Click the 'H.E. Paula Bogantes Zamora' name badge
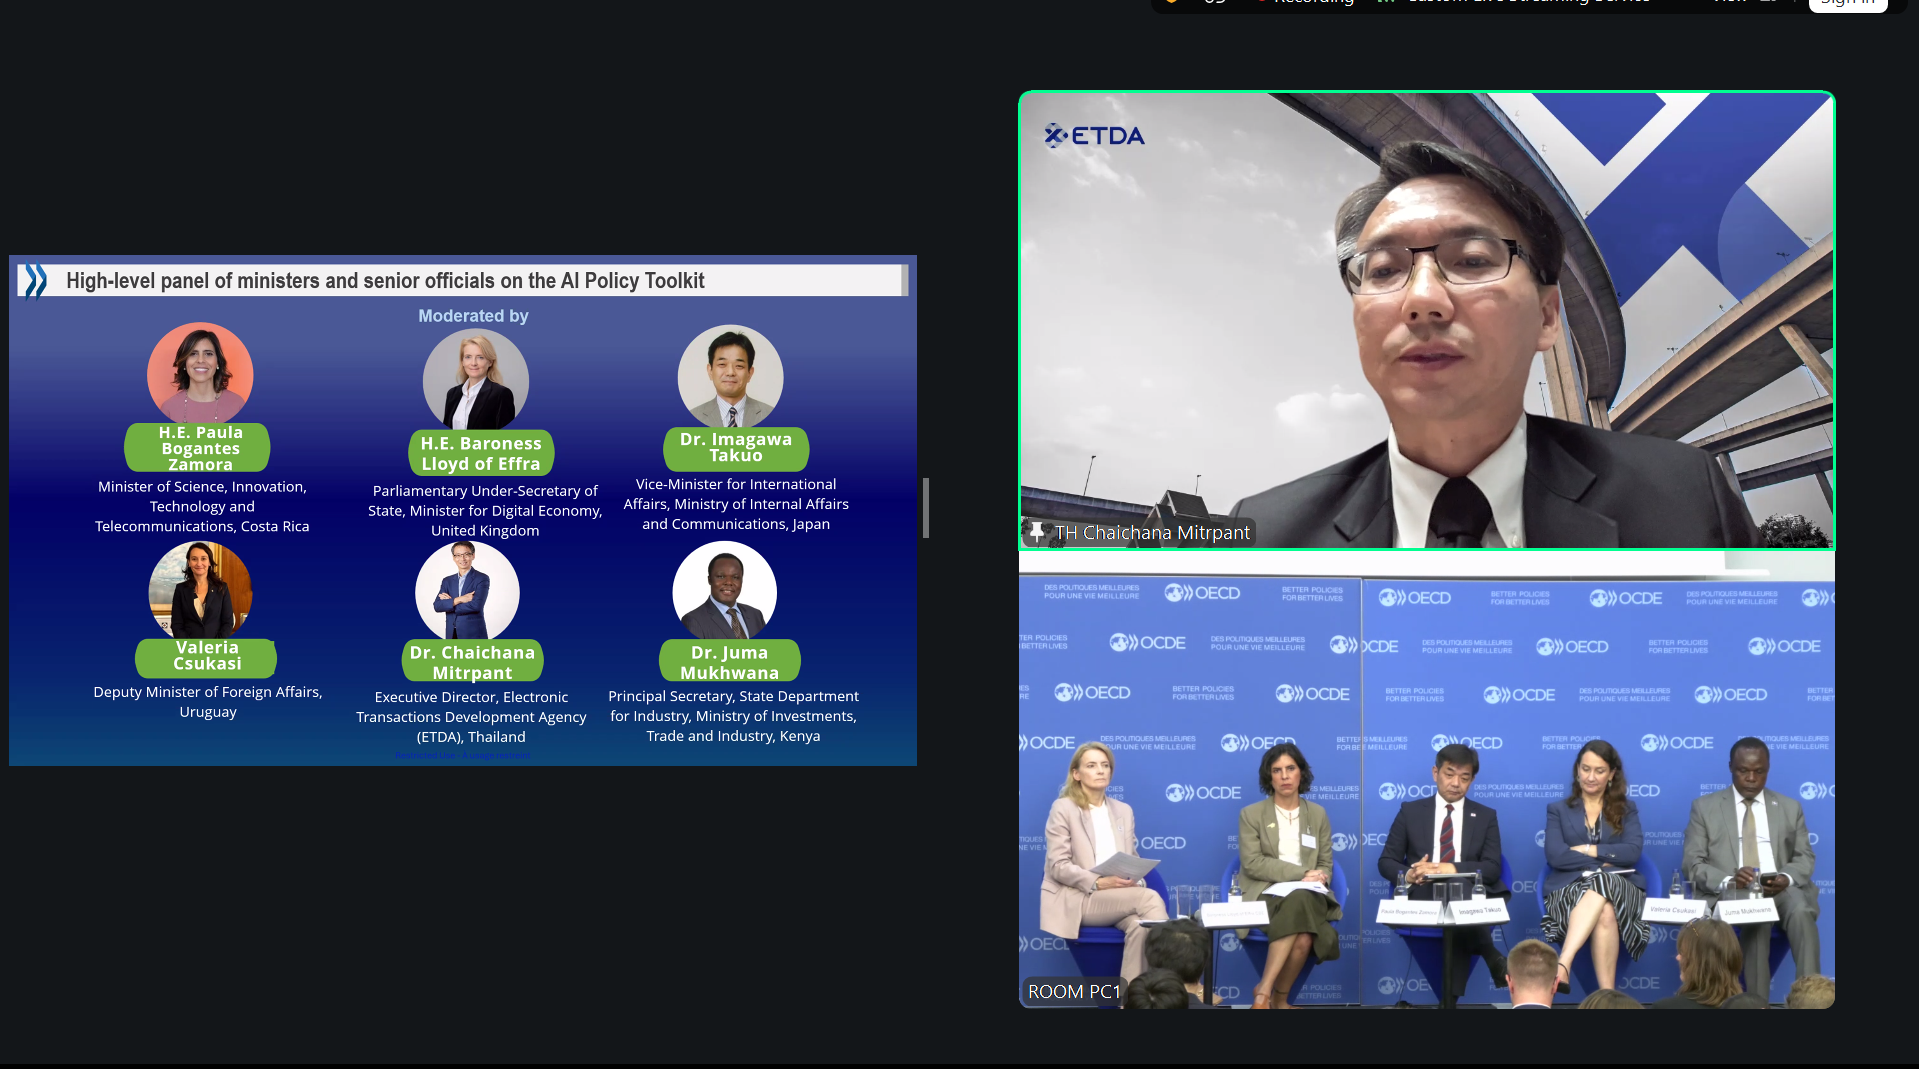Viewport: 1919px width, 1069px height. tap(198, 448)
